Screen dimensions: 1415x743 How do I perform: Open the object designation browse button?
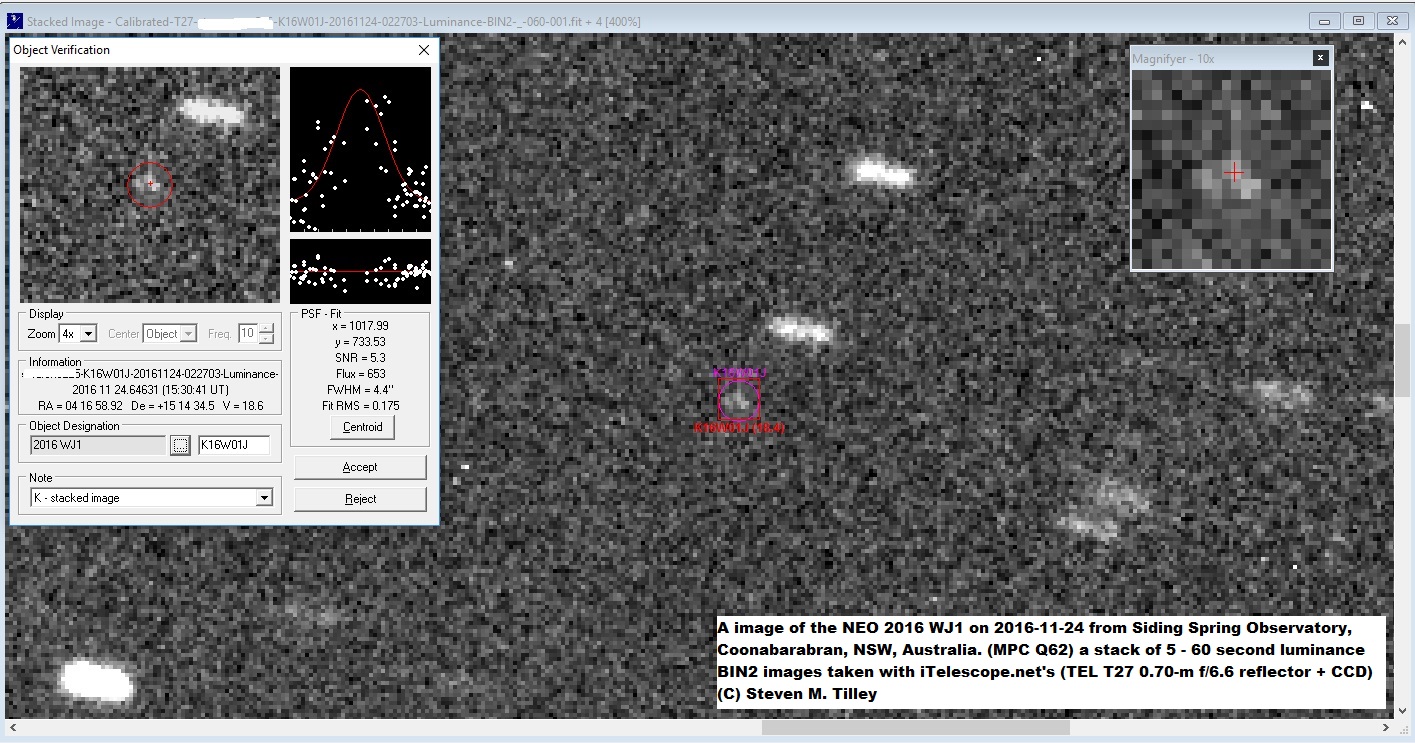pyautogui.click(x=180, y=444)
